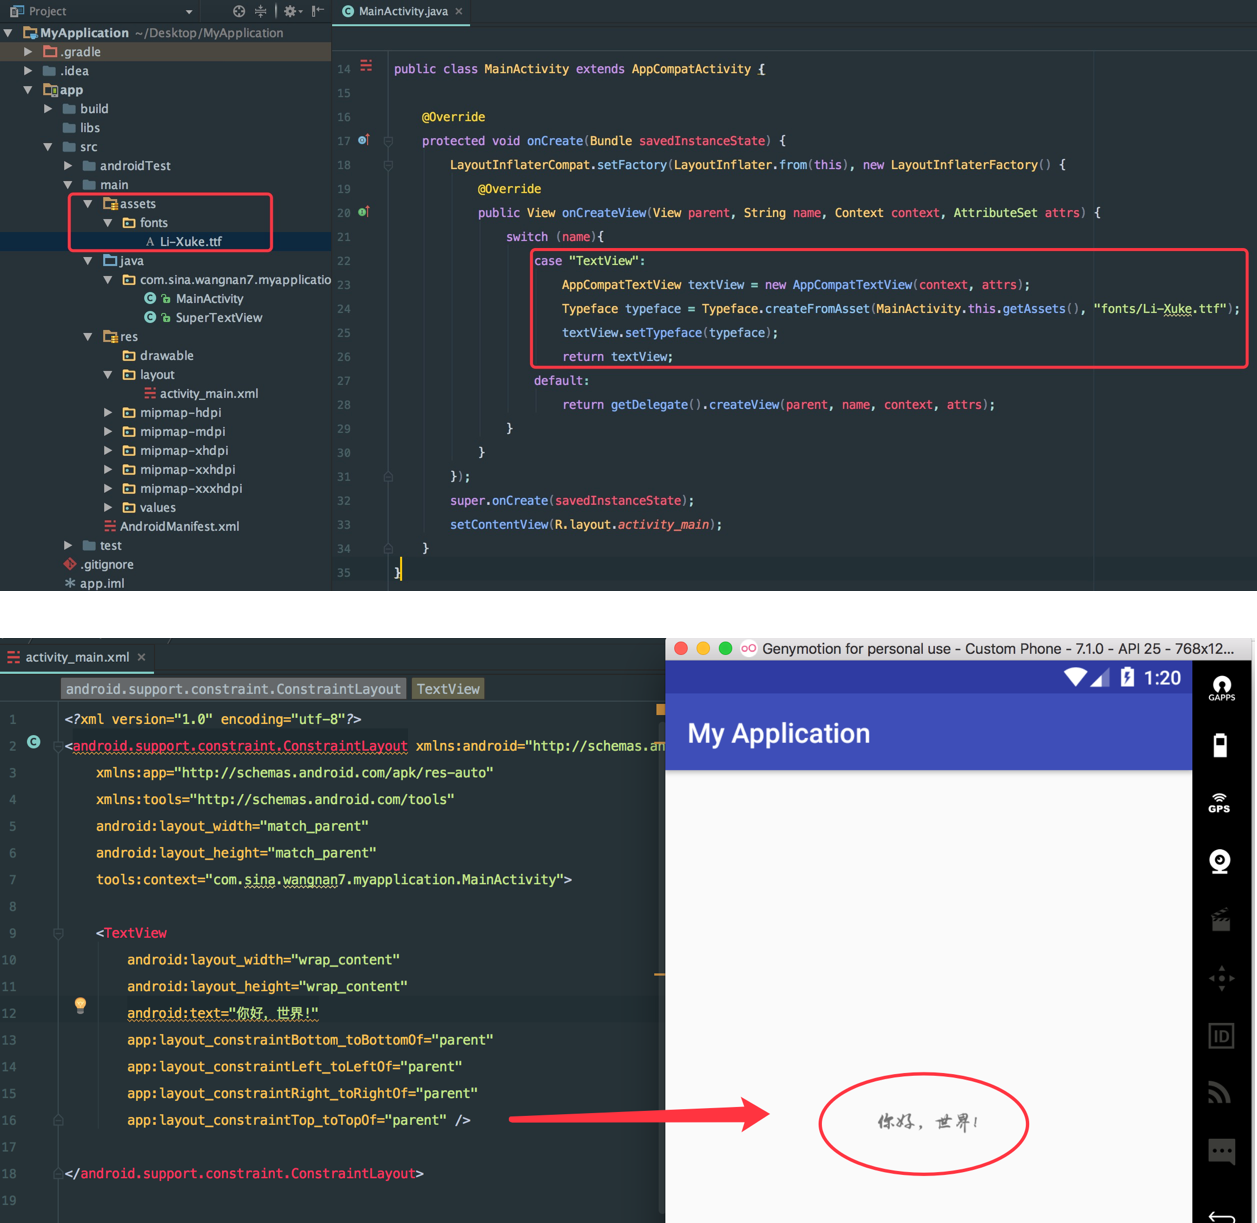Place cursor on android:text attribute line
Image resolution: width=1257 pixels, height=1223 pixels.
click(x=222, y=1013)
